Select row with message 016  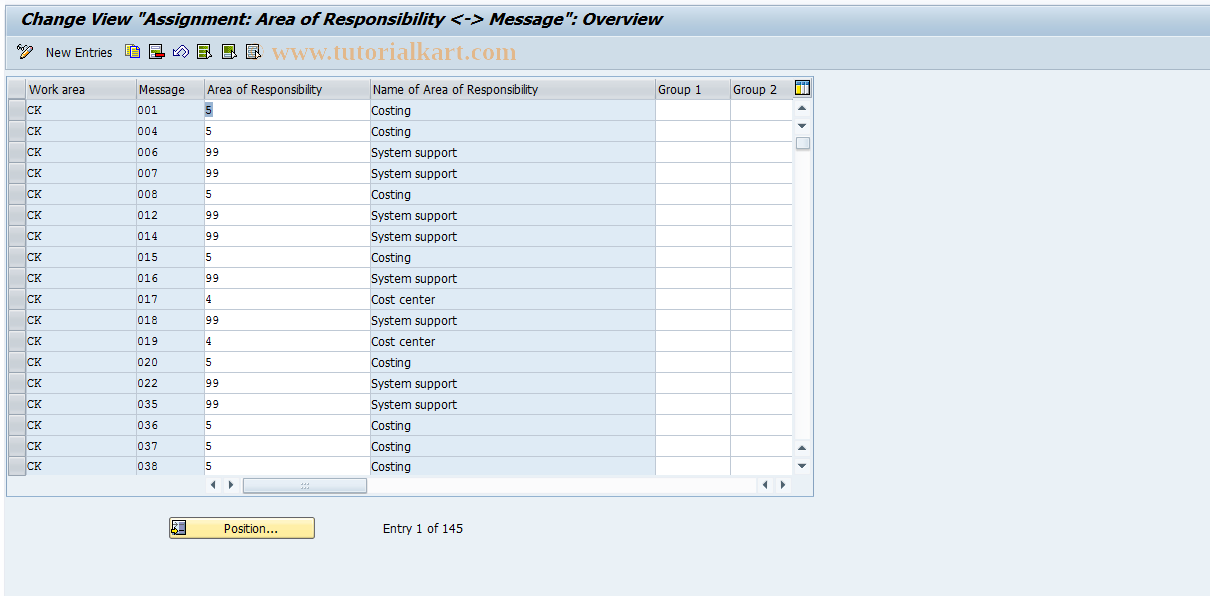coord(17,278)
